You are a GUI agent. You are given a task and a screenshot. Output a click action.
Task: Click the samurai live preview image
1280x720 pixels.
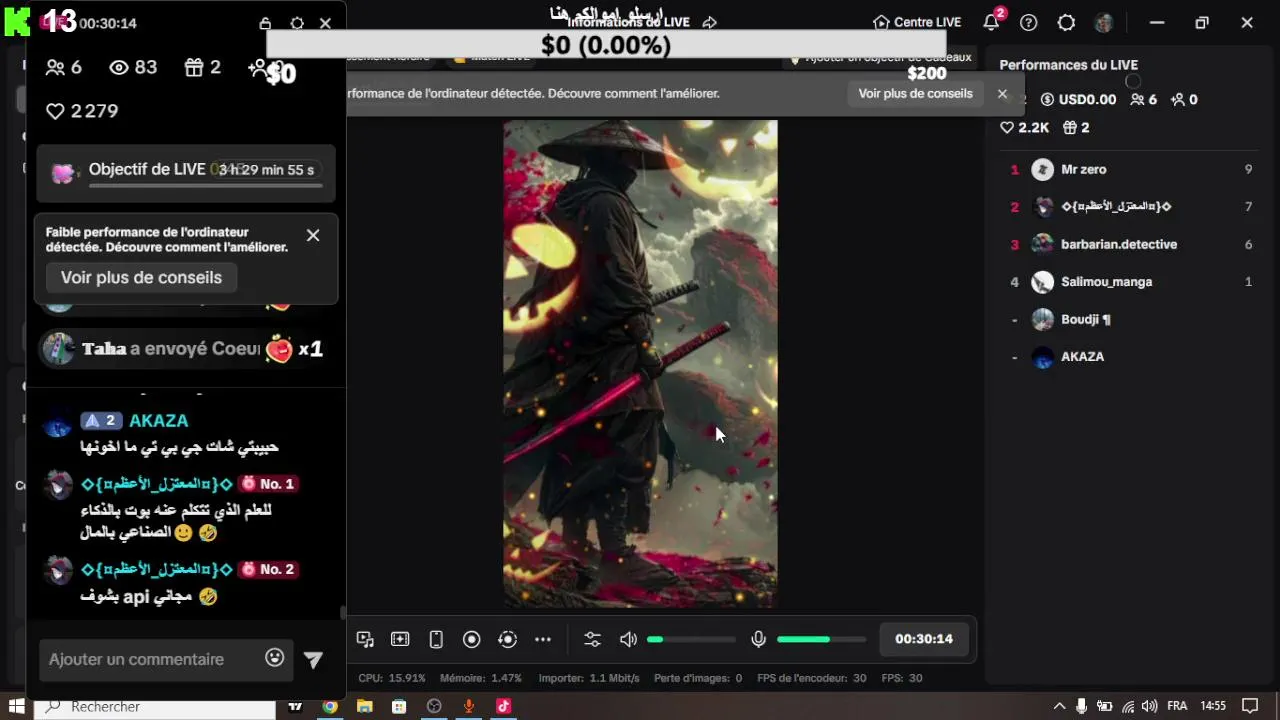(640, 363)
